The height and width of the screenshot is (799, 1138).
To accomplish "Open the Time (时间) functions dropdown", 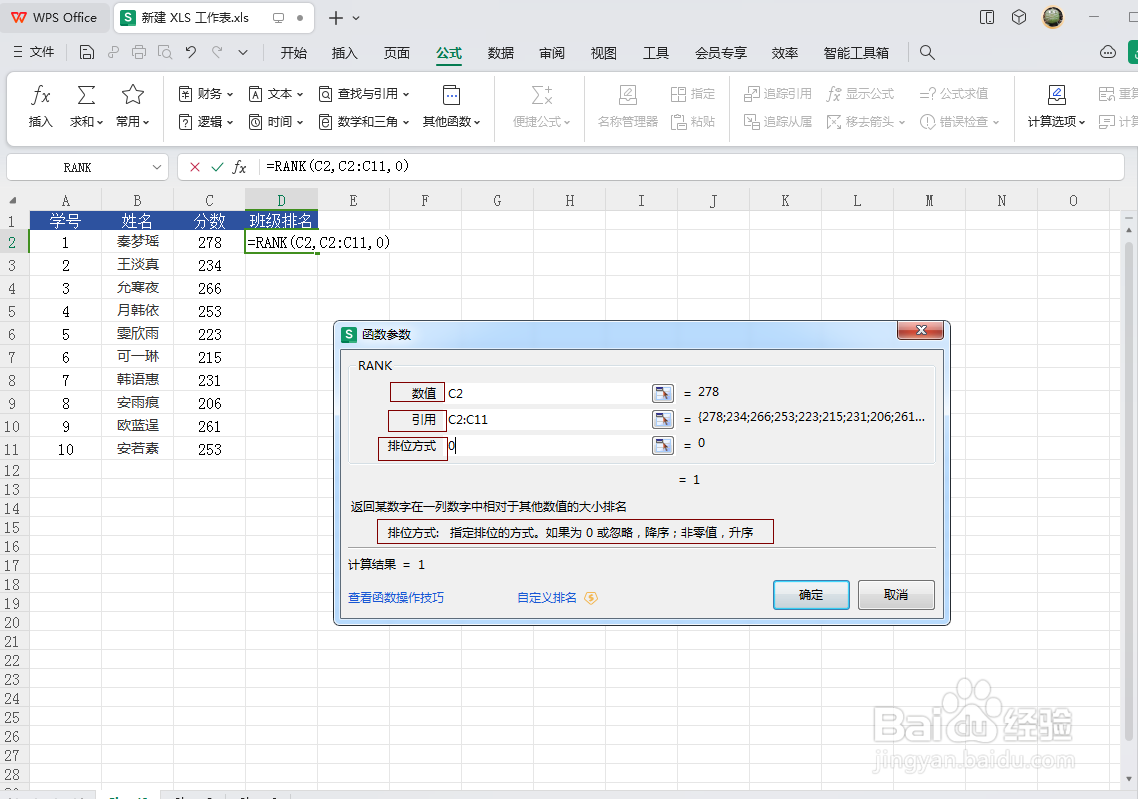I will [x=276, y=122].
